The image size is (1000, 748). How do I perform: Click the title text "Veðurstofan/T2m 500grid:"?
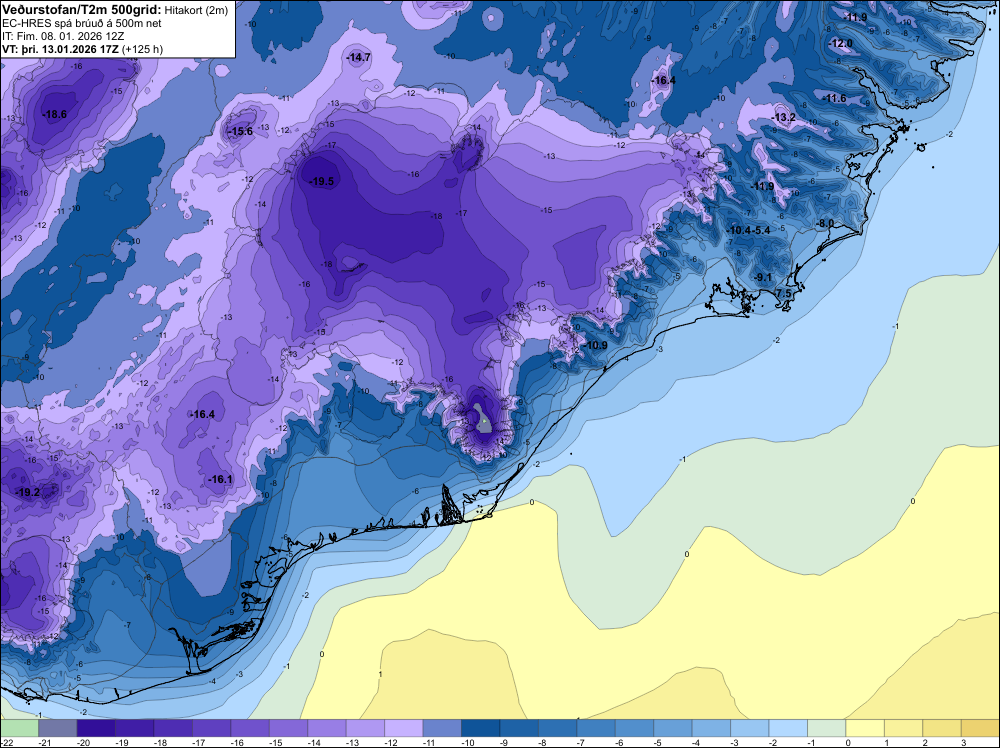coord(80,10)
